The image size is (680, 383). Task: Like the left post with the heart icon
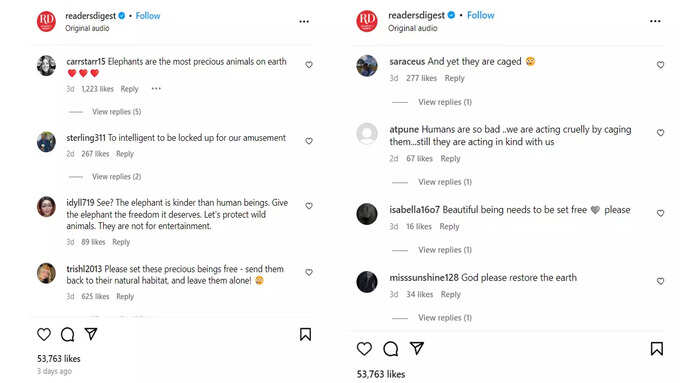pos(44,334)
